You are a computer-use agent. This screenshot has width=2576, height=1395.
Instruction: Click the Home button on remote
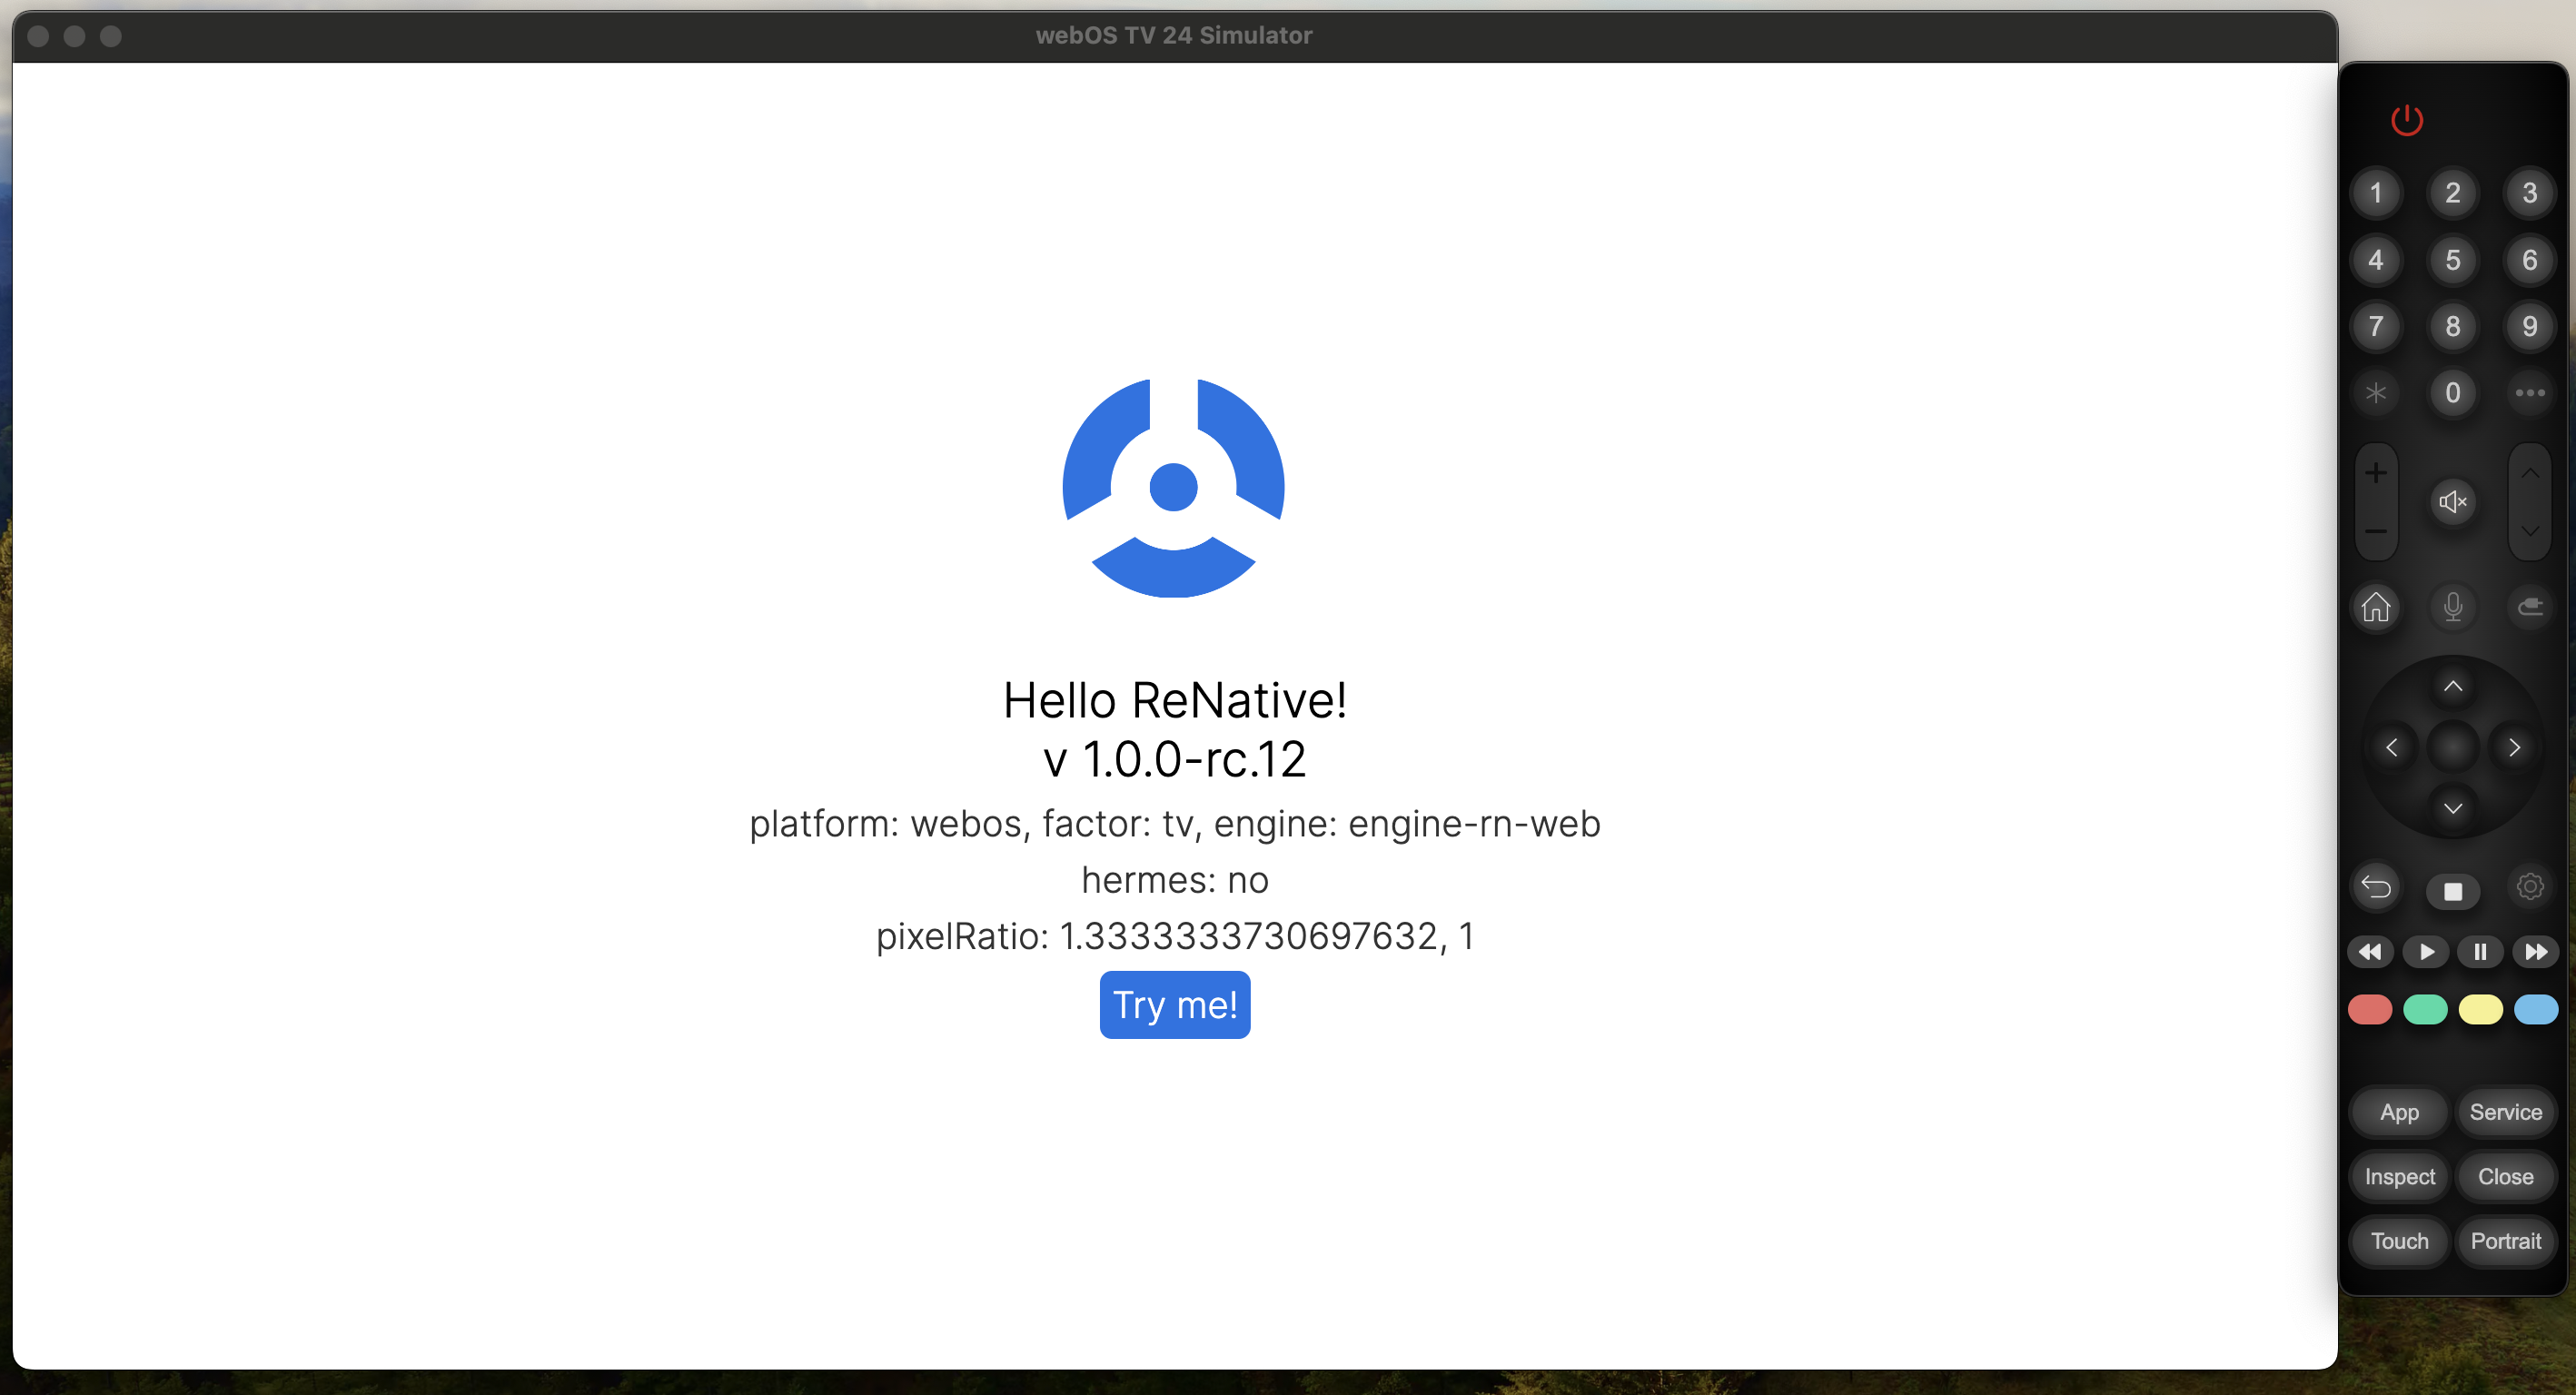2376,606
